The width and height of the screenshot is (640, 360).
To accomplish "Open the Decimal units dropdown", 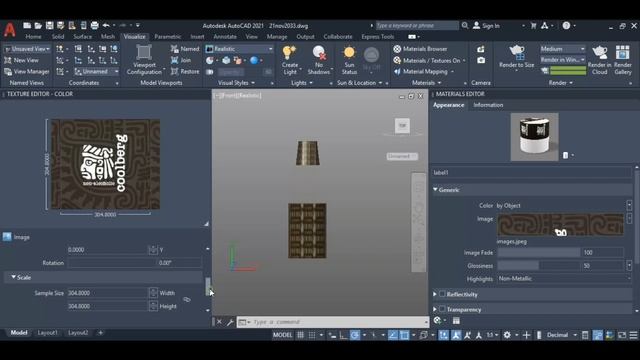I will pos(562,335).
